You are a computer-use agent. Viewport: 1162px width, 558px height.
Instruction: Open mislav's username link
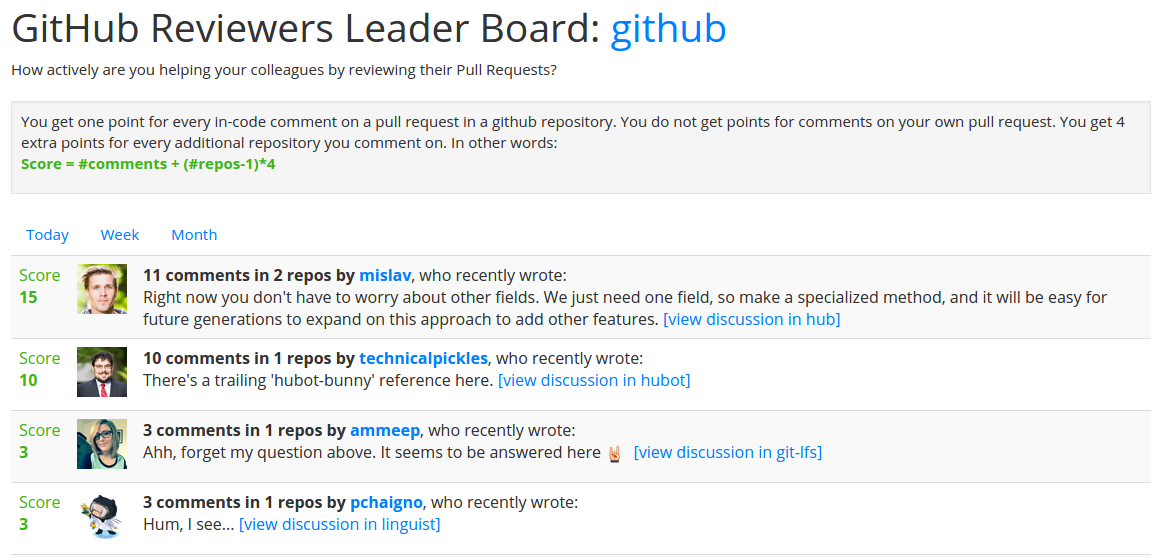tap(385, 276)
